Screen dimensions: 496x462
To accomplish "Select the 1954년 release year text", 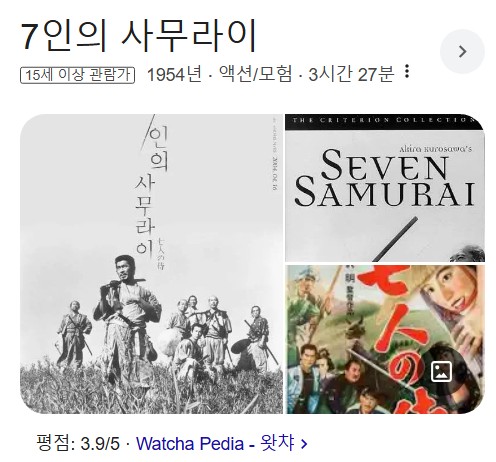I will click(174, 74).
